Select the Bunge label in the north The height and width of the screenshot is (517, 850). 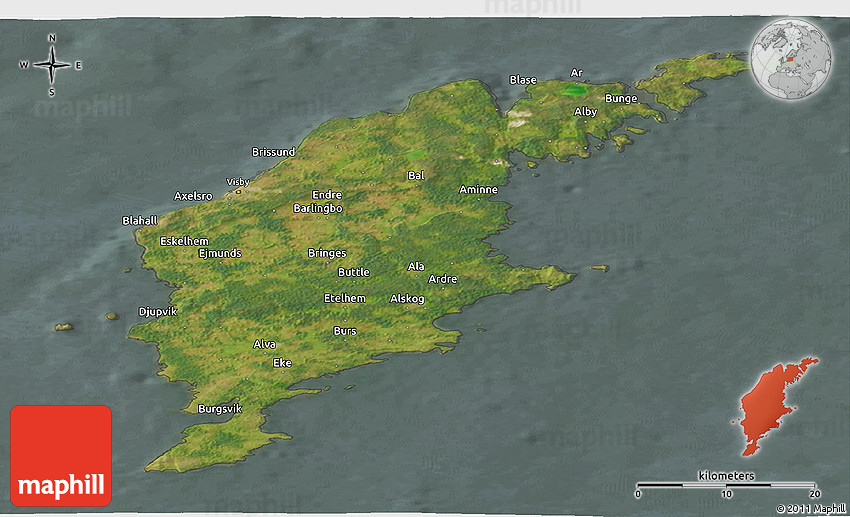point(620,99)
